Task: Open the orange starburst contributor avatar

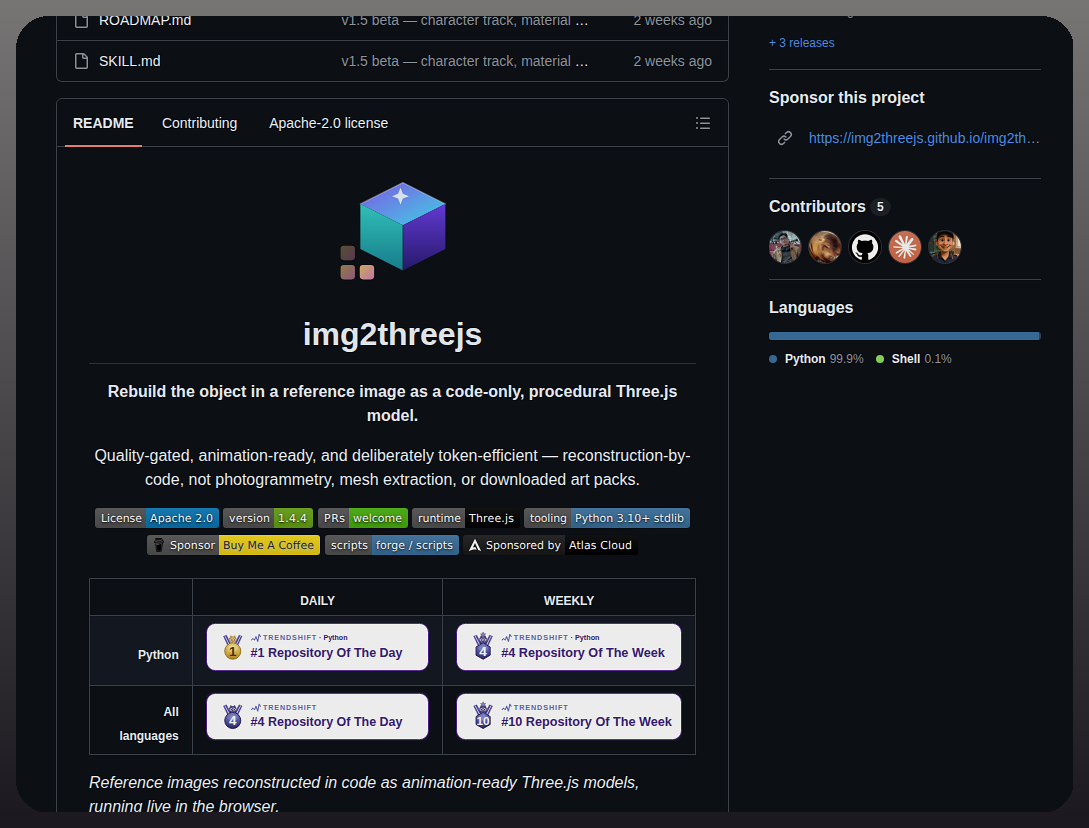Action: 905,247
